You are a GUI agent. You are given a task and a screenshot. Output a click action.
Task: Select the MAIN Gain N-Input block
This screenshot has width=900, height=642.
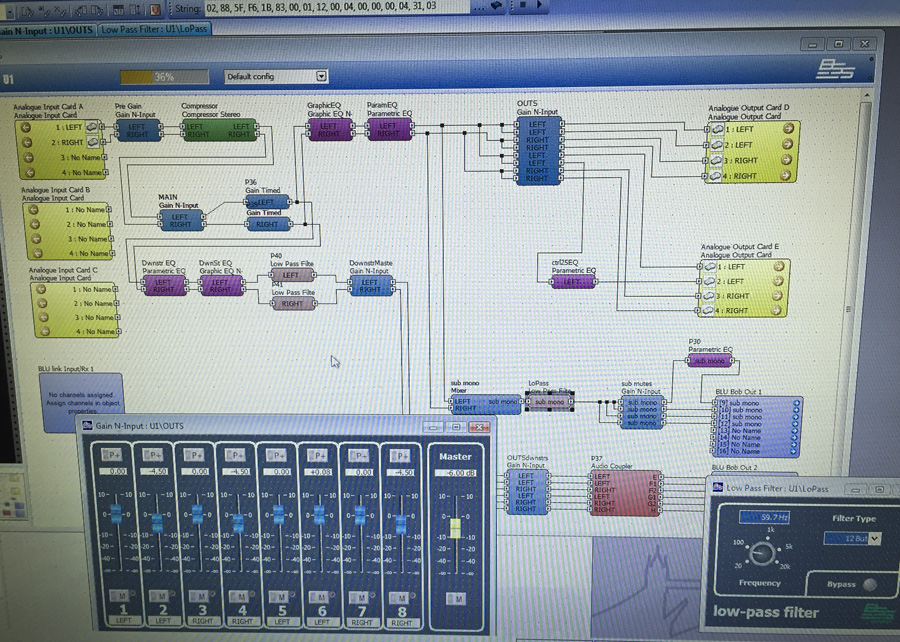(x=180, y=220)
